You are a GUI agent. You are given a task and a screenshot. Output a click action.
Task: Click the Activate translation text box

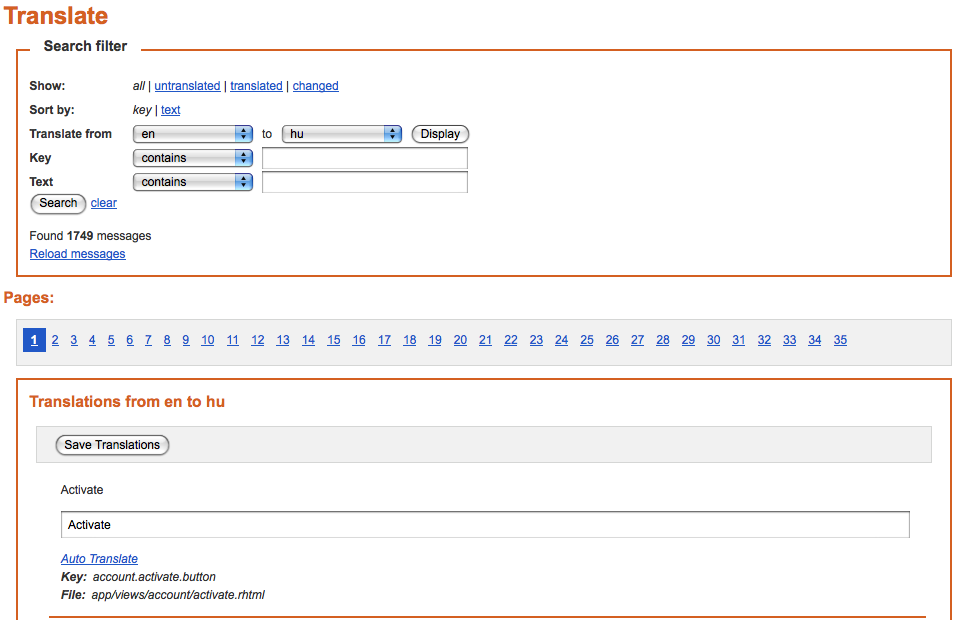(485, 525)
